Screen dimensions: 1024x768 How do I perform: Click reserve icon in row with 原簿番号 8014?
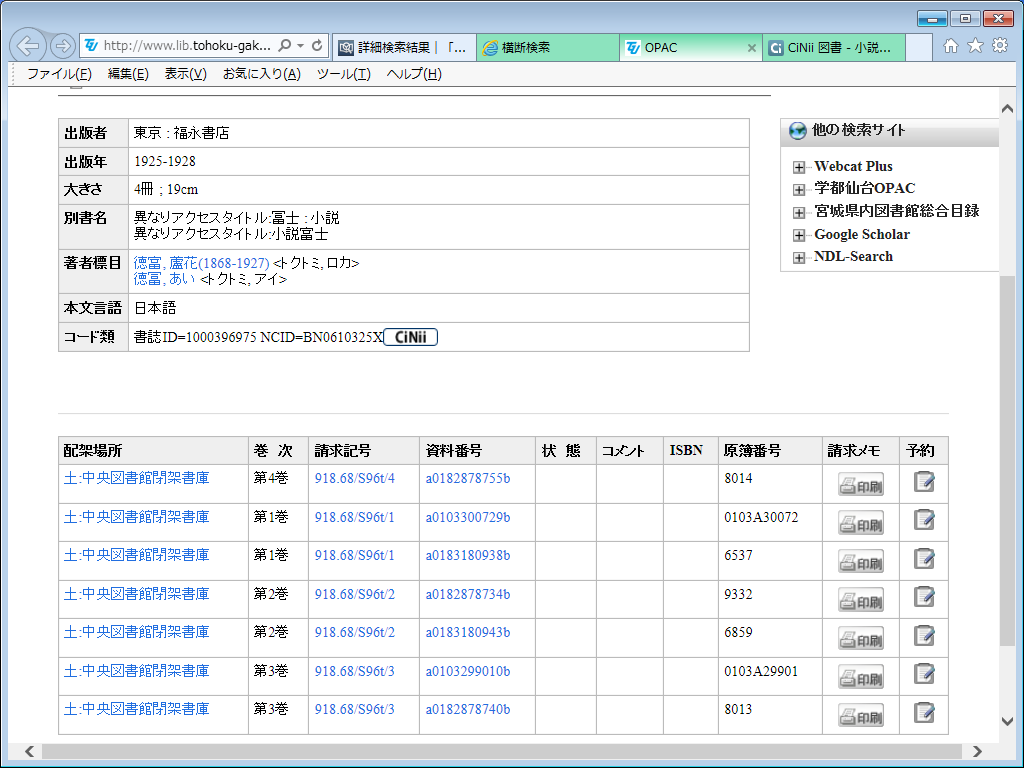click(x=924, y=482)
